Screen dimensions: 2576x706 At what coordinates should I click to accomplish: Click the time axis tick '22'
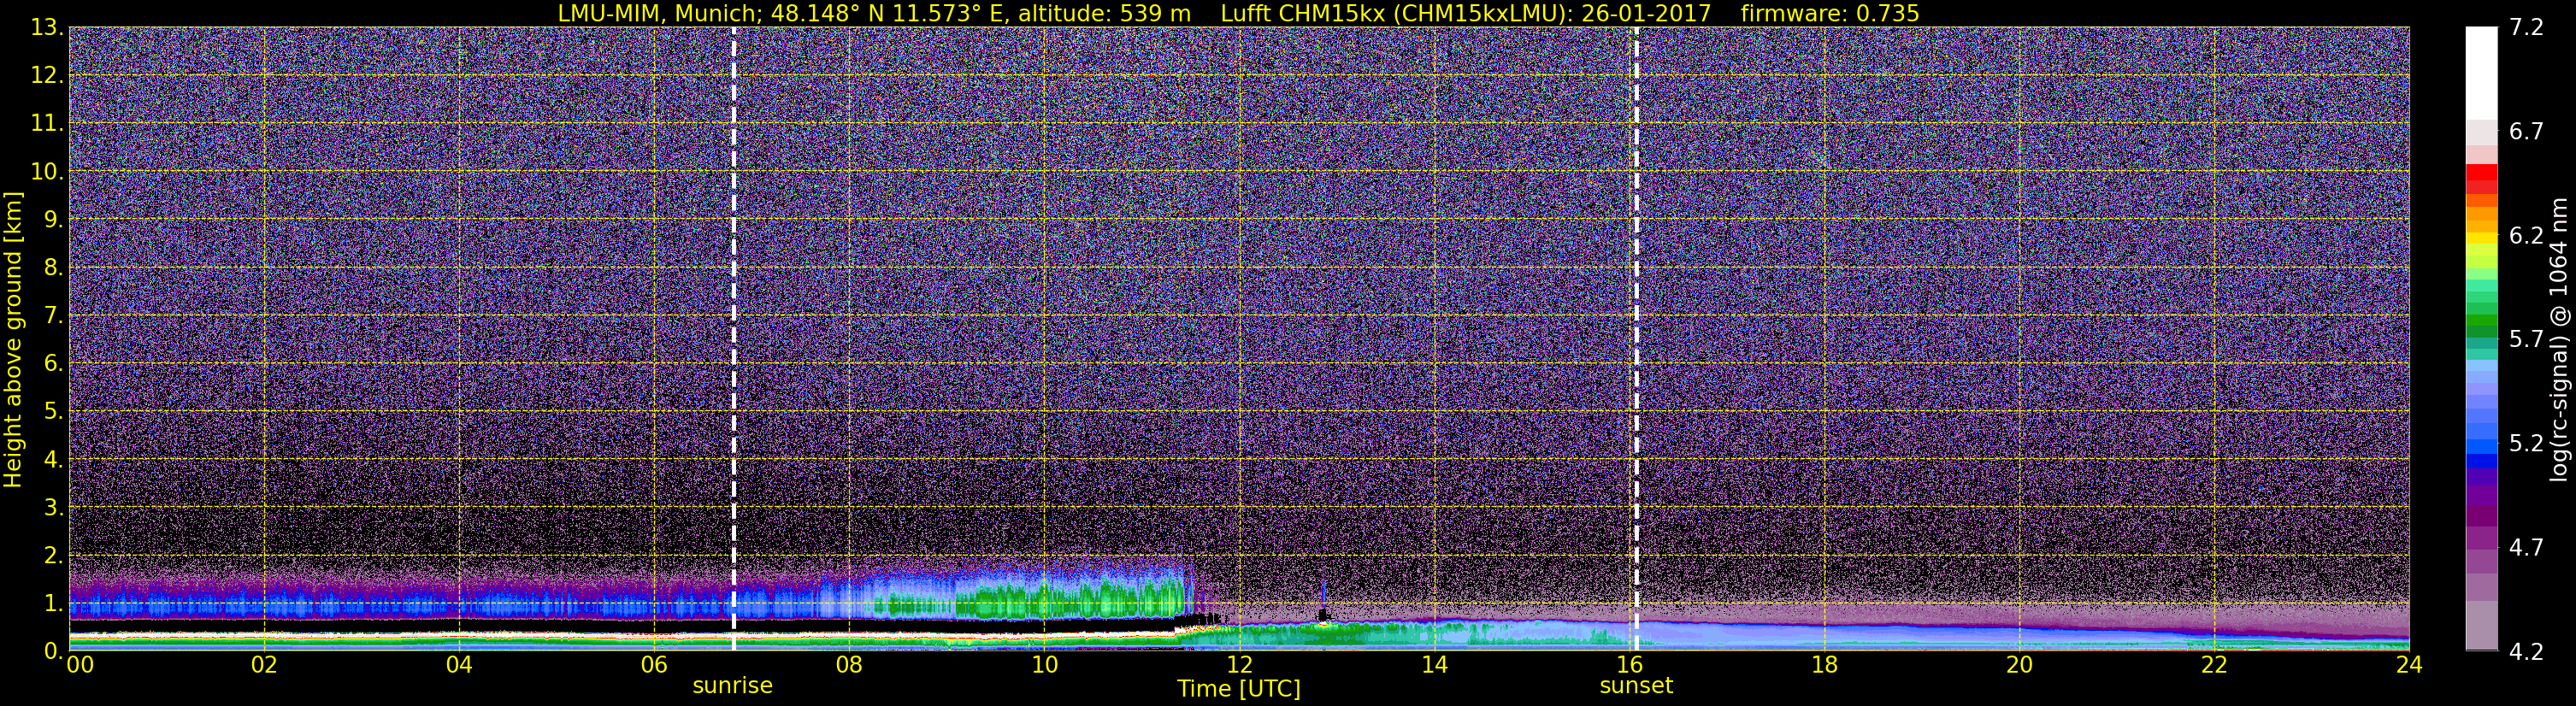click(2214, 665)
